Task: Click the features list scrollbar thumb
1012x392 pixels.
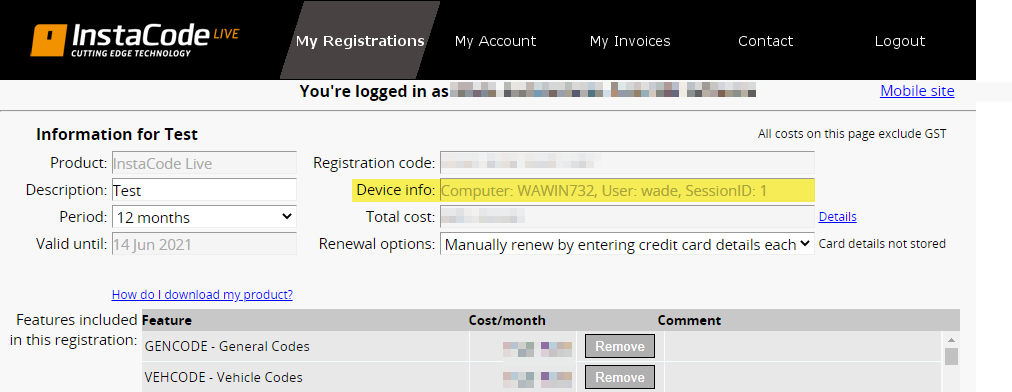Action: pos(951,356)
